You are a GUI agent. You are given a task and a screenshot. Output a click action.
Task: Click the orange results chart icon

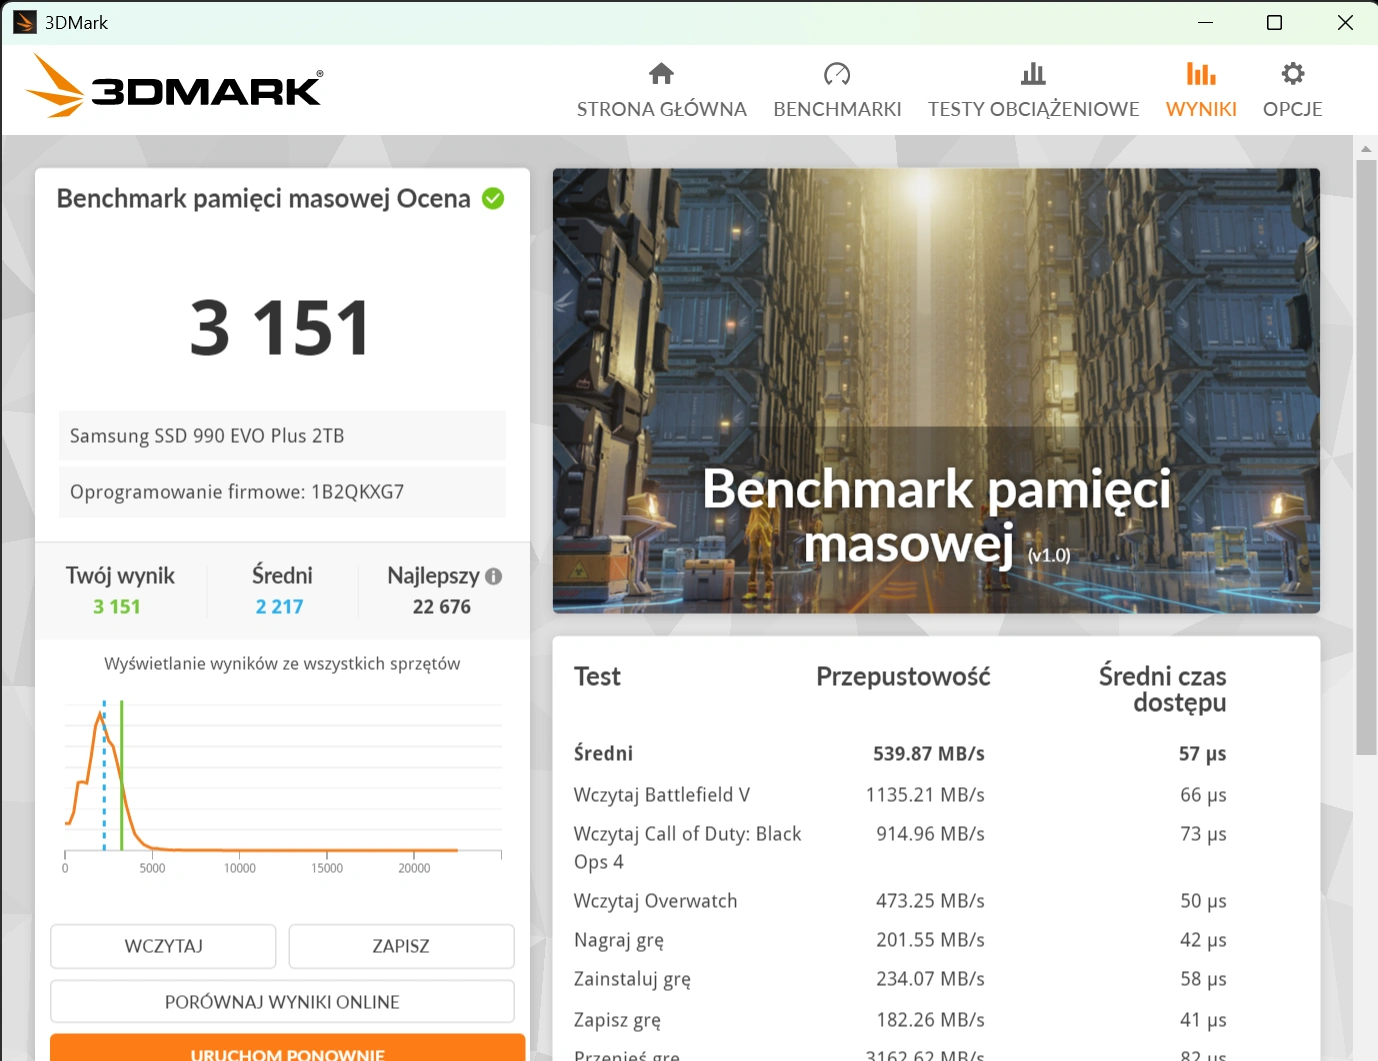1201,73
